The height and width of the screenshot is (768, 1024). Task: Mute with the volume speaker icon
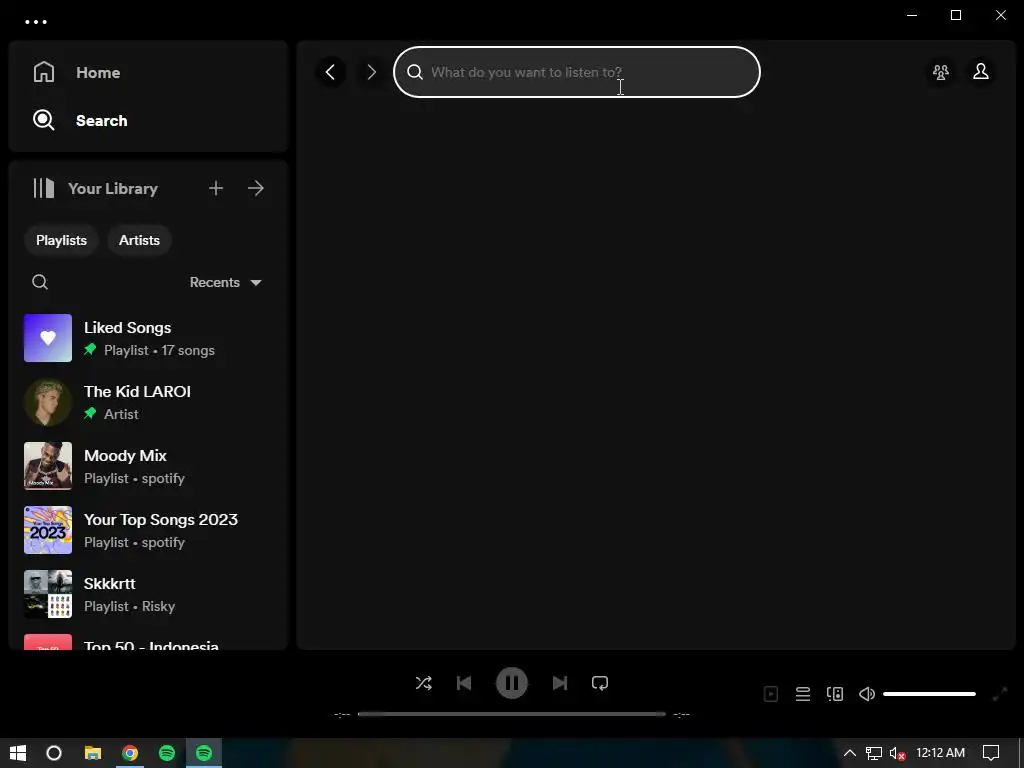(867, 694)
